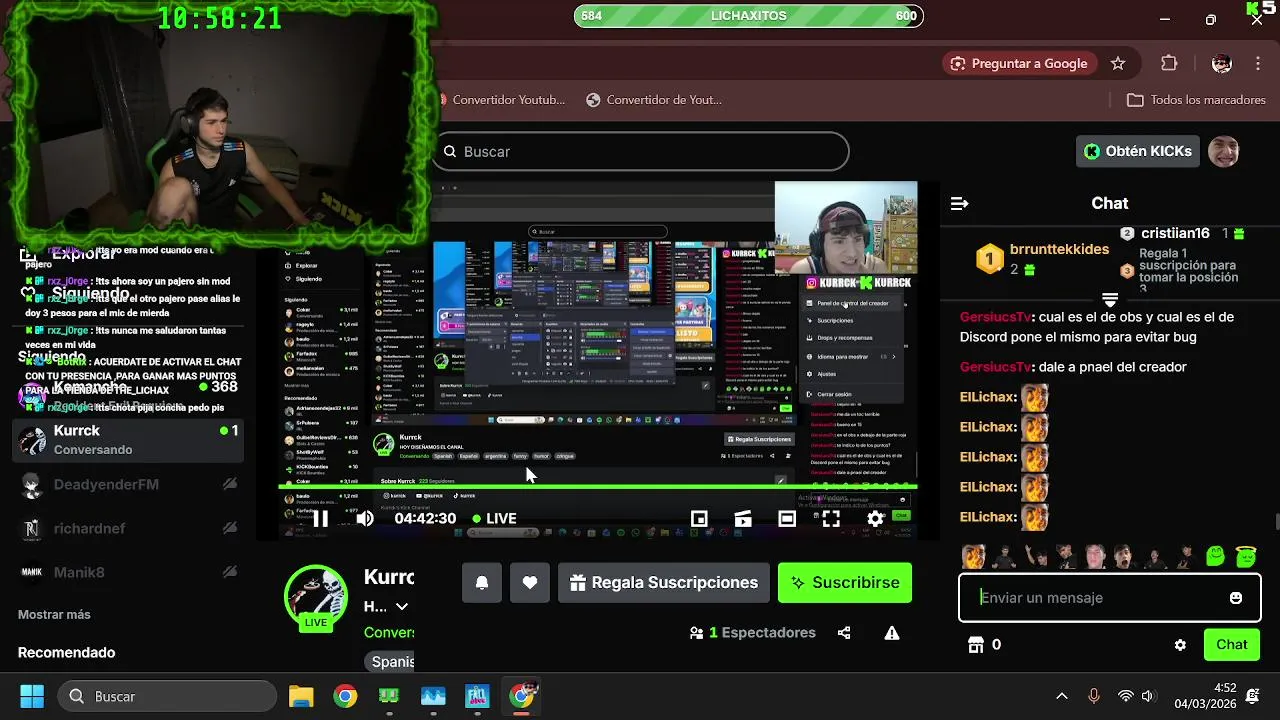
Task: Open cristiian16 leaderboard entry
Action: coord(1183,233)
